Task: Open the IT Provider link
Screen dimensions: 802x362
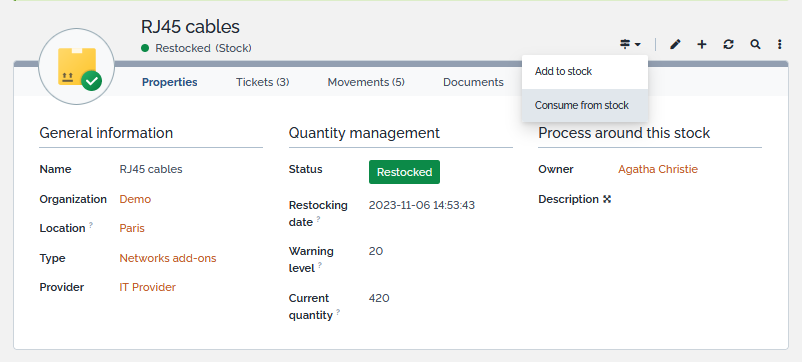Action: tap(147, 287)
